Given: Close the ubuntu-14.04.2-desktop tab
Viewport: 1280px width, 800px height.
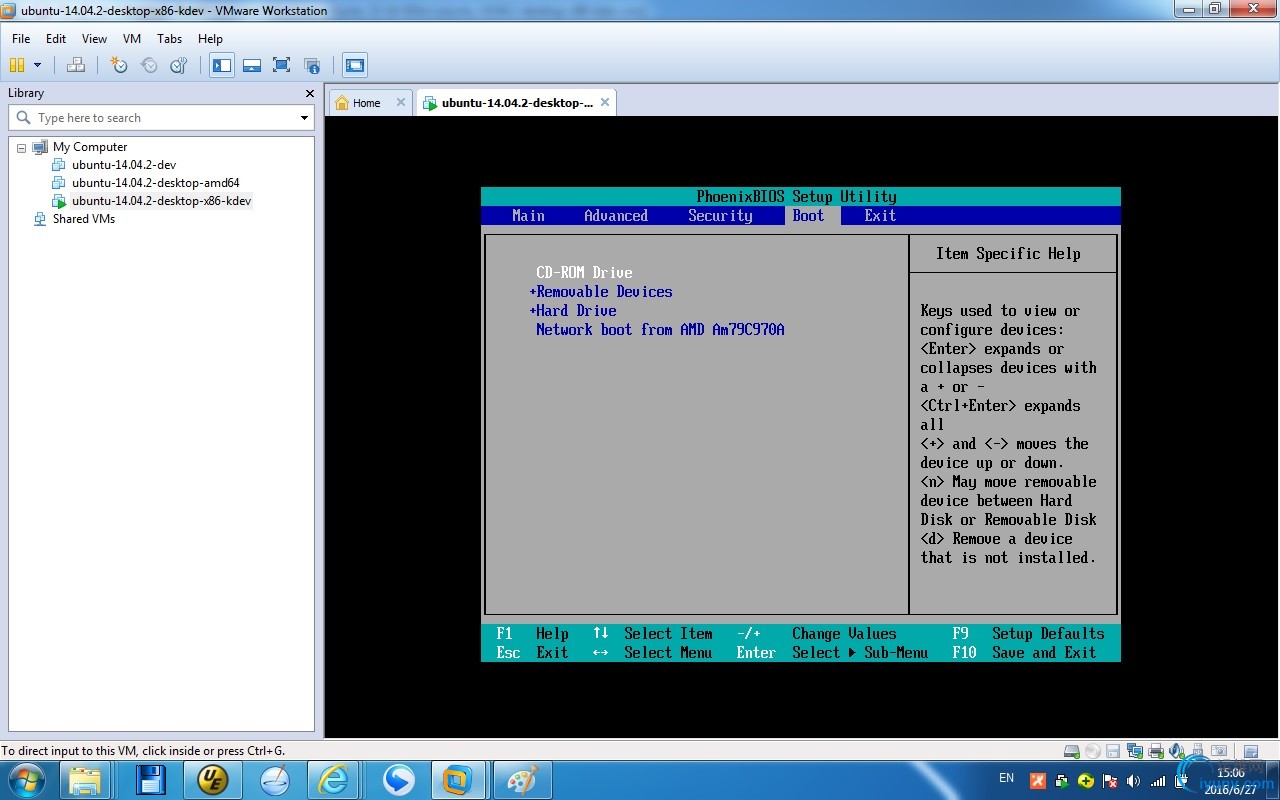Looking at the screenshot, I should [605, 102].
